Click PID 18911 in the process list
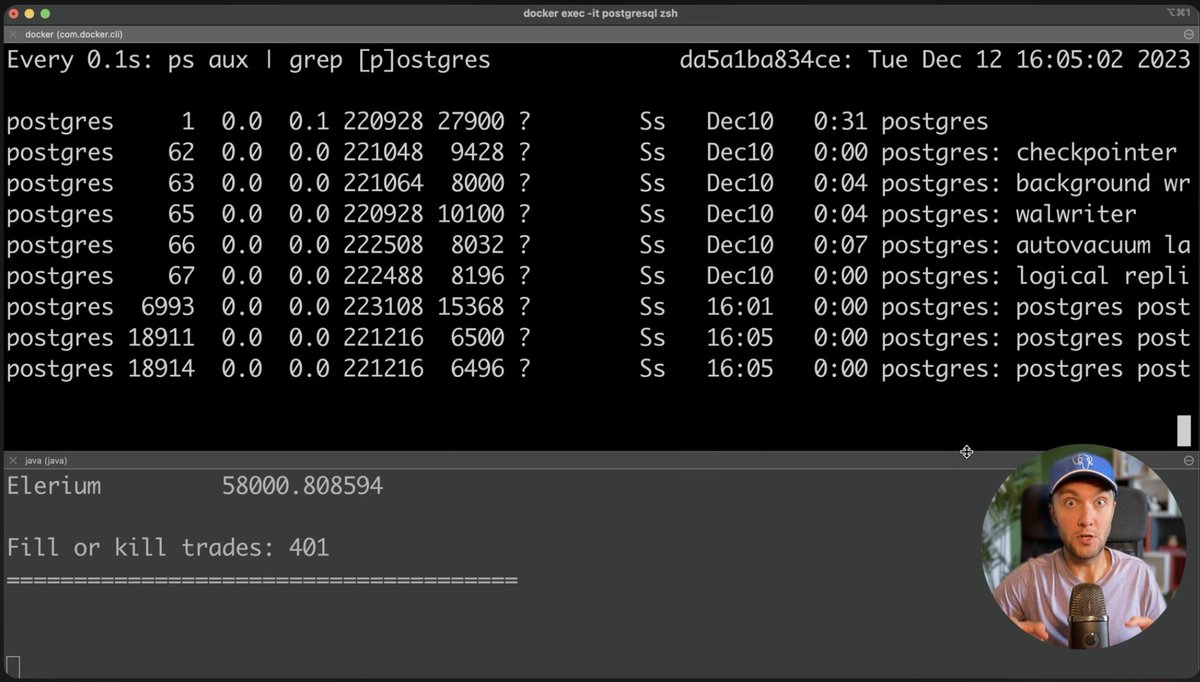 pos(161,339)
